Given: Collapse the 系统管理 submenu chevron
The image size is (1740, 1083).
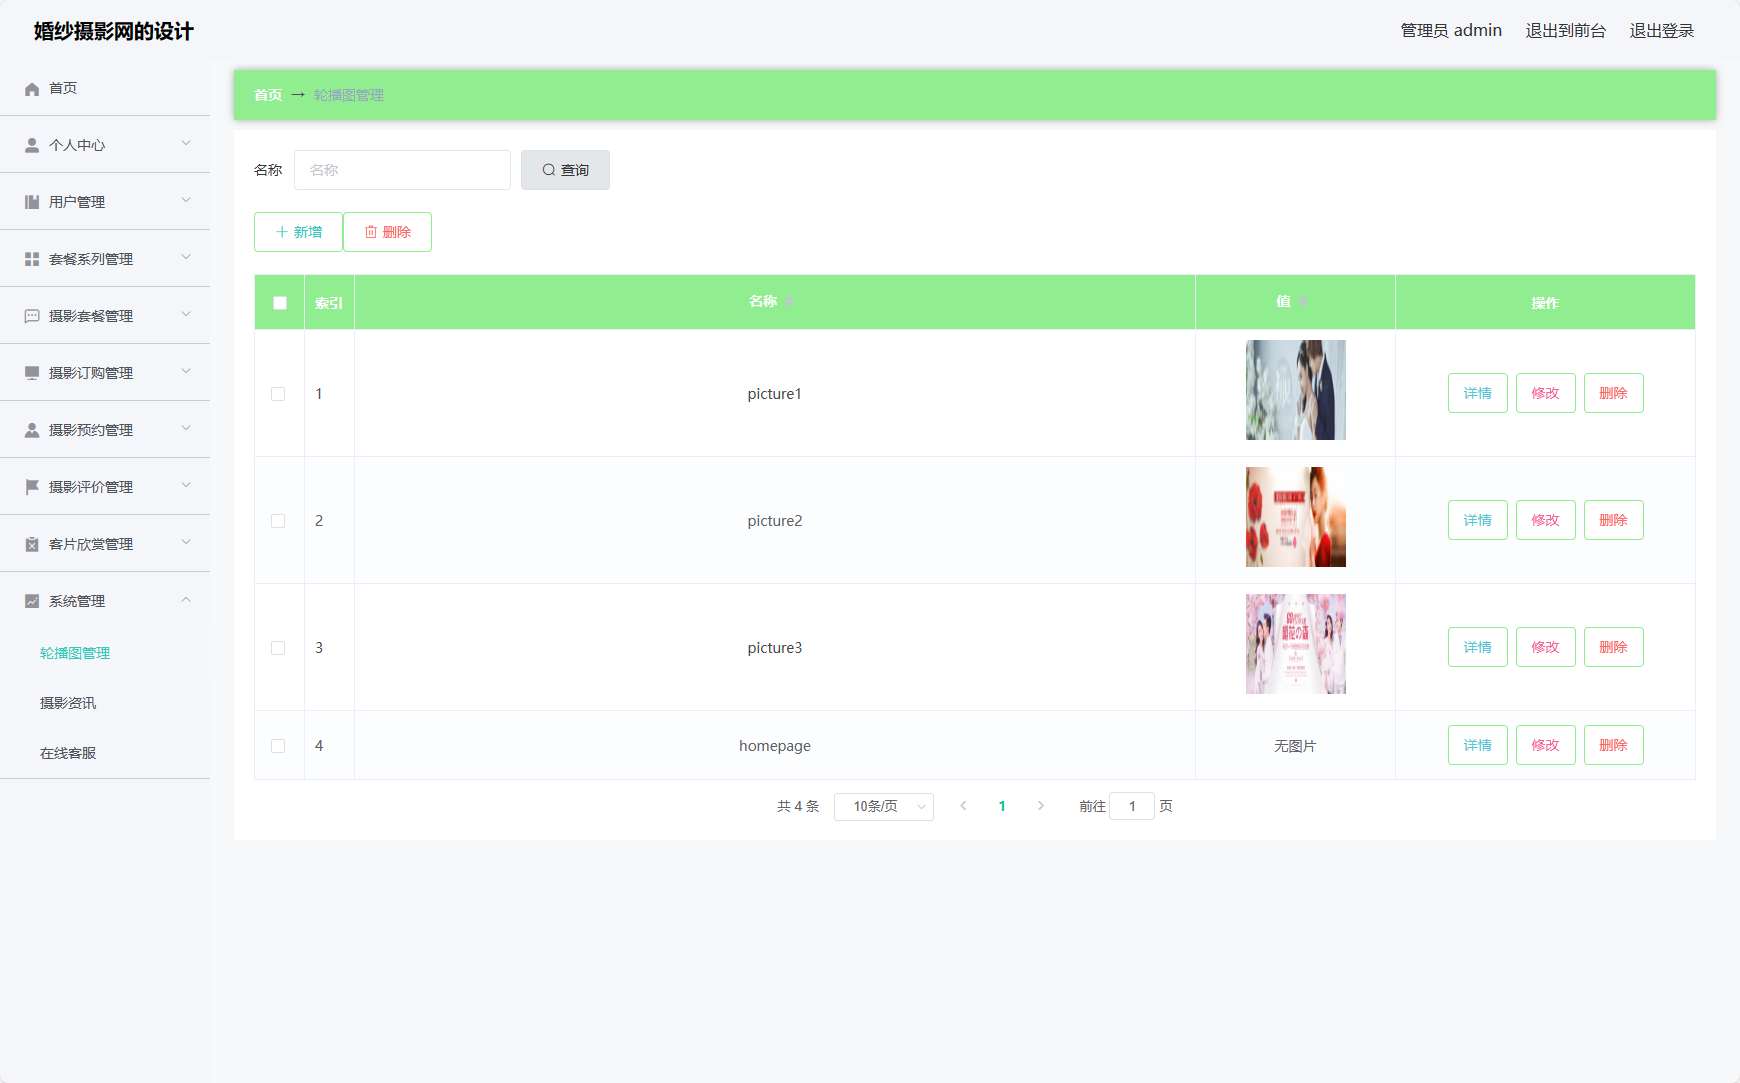Looking at the screenshot, I should pyautogui.click(x=186, y=600).
